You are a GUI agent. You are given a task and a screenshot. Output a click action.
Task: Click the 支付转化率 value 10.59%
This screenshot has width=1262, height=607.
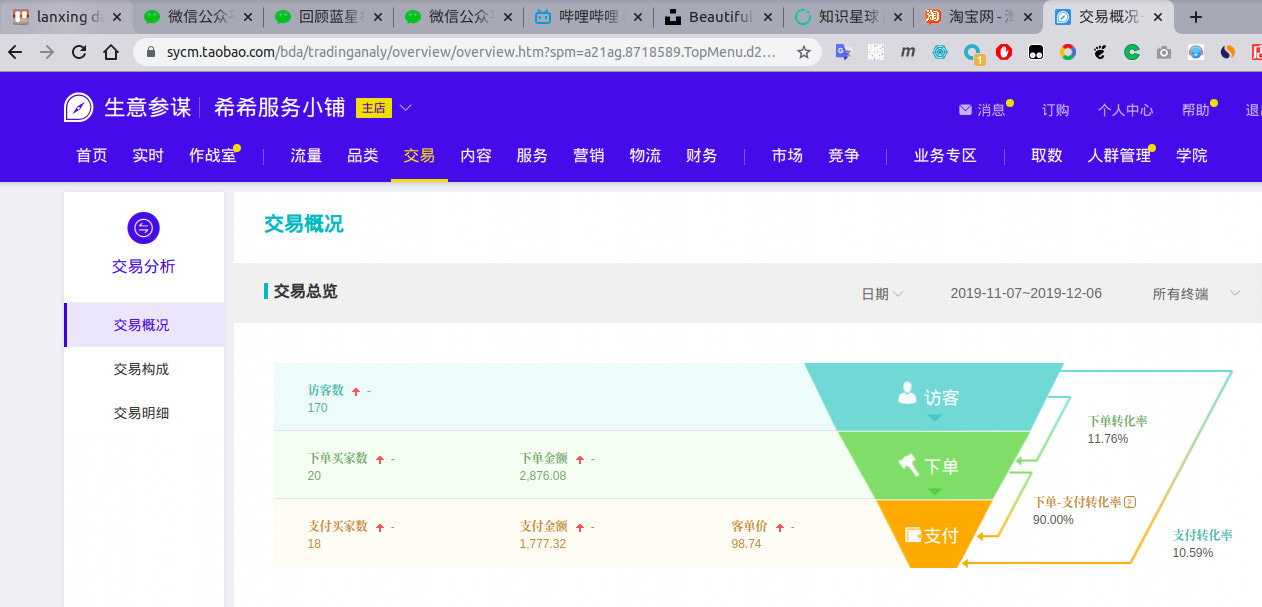tap(1193, 552)
